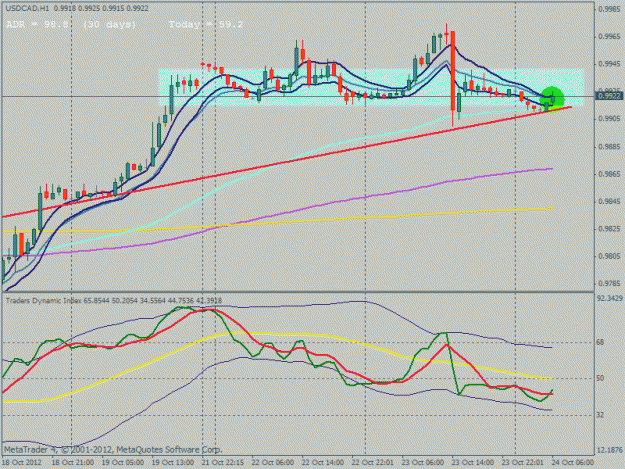Image resolution: width=625 pixels, height=469 pixels.
Task: Click the "18 Oct 21:00" time label
Action: click(73, 463)
